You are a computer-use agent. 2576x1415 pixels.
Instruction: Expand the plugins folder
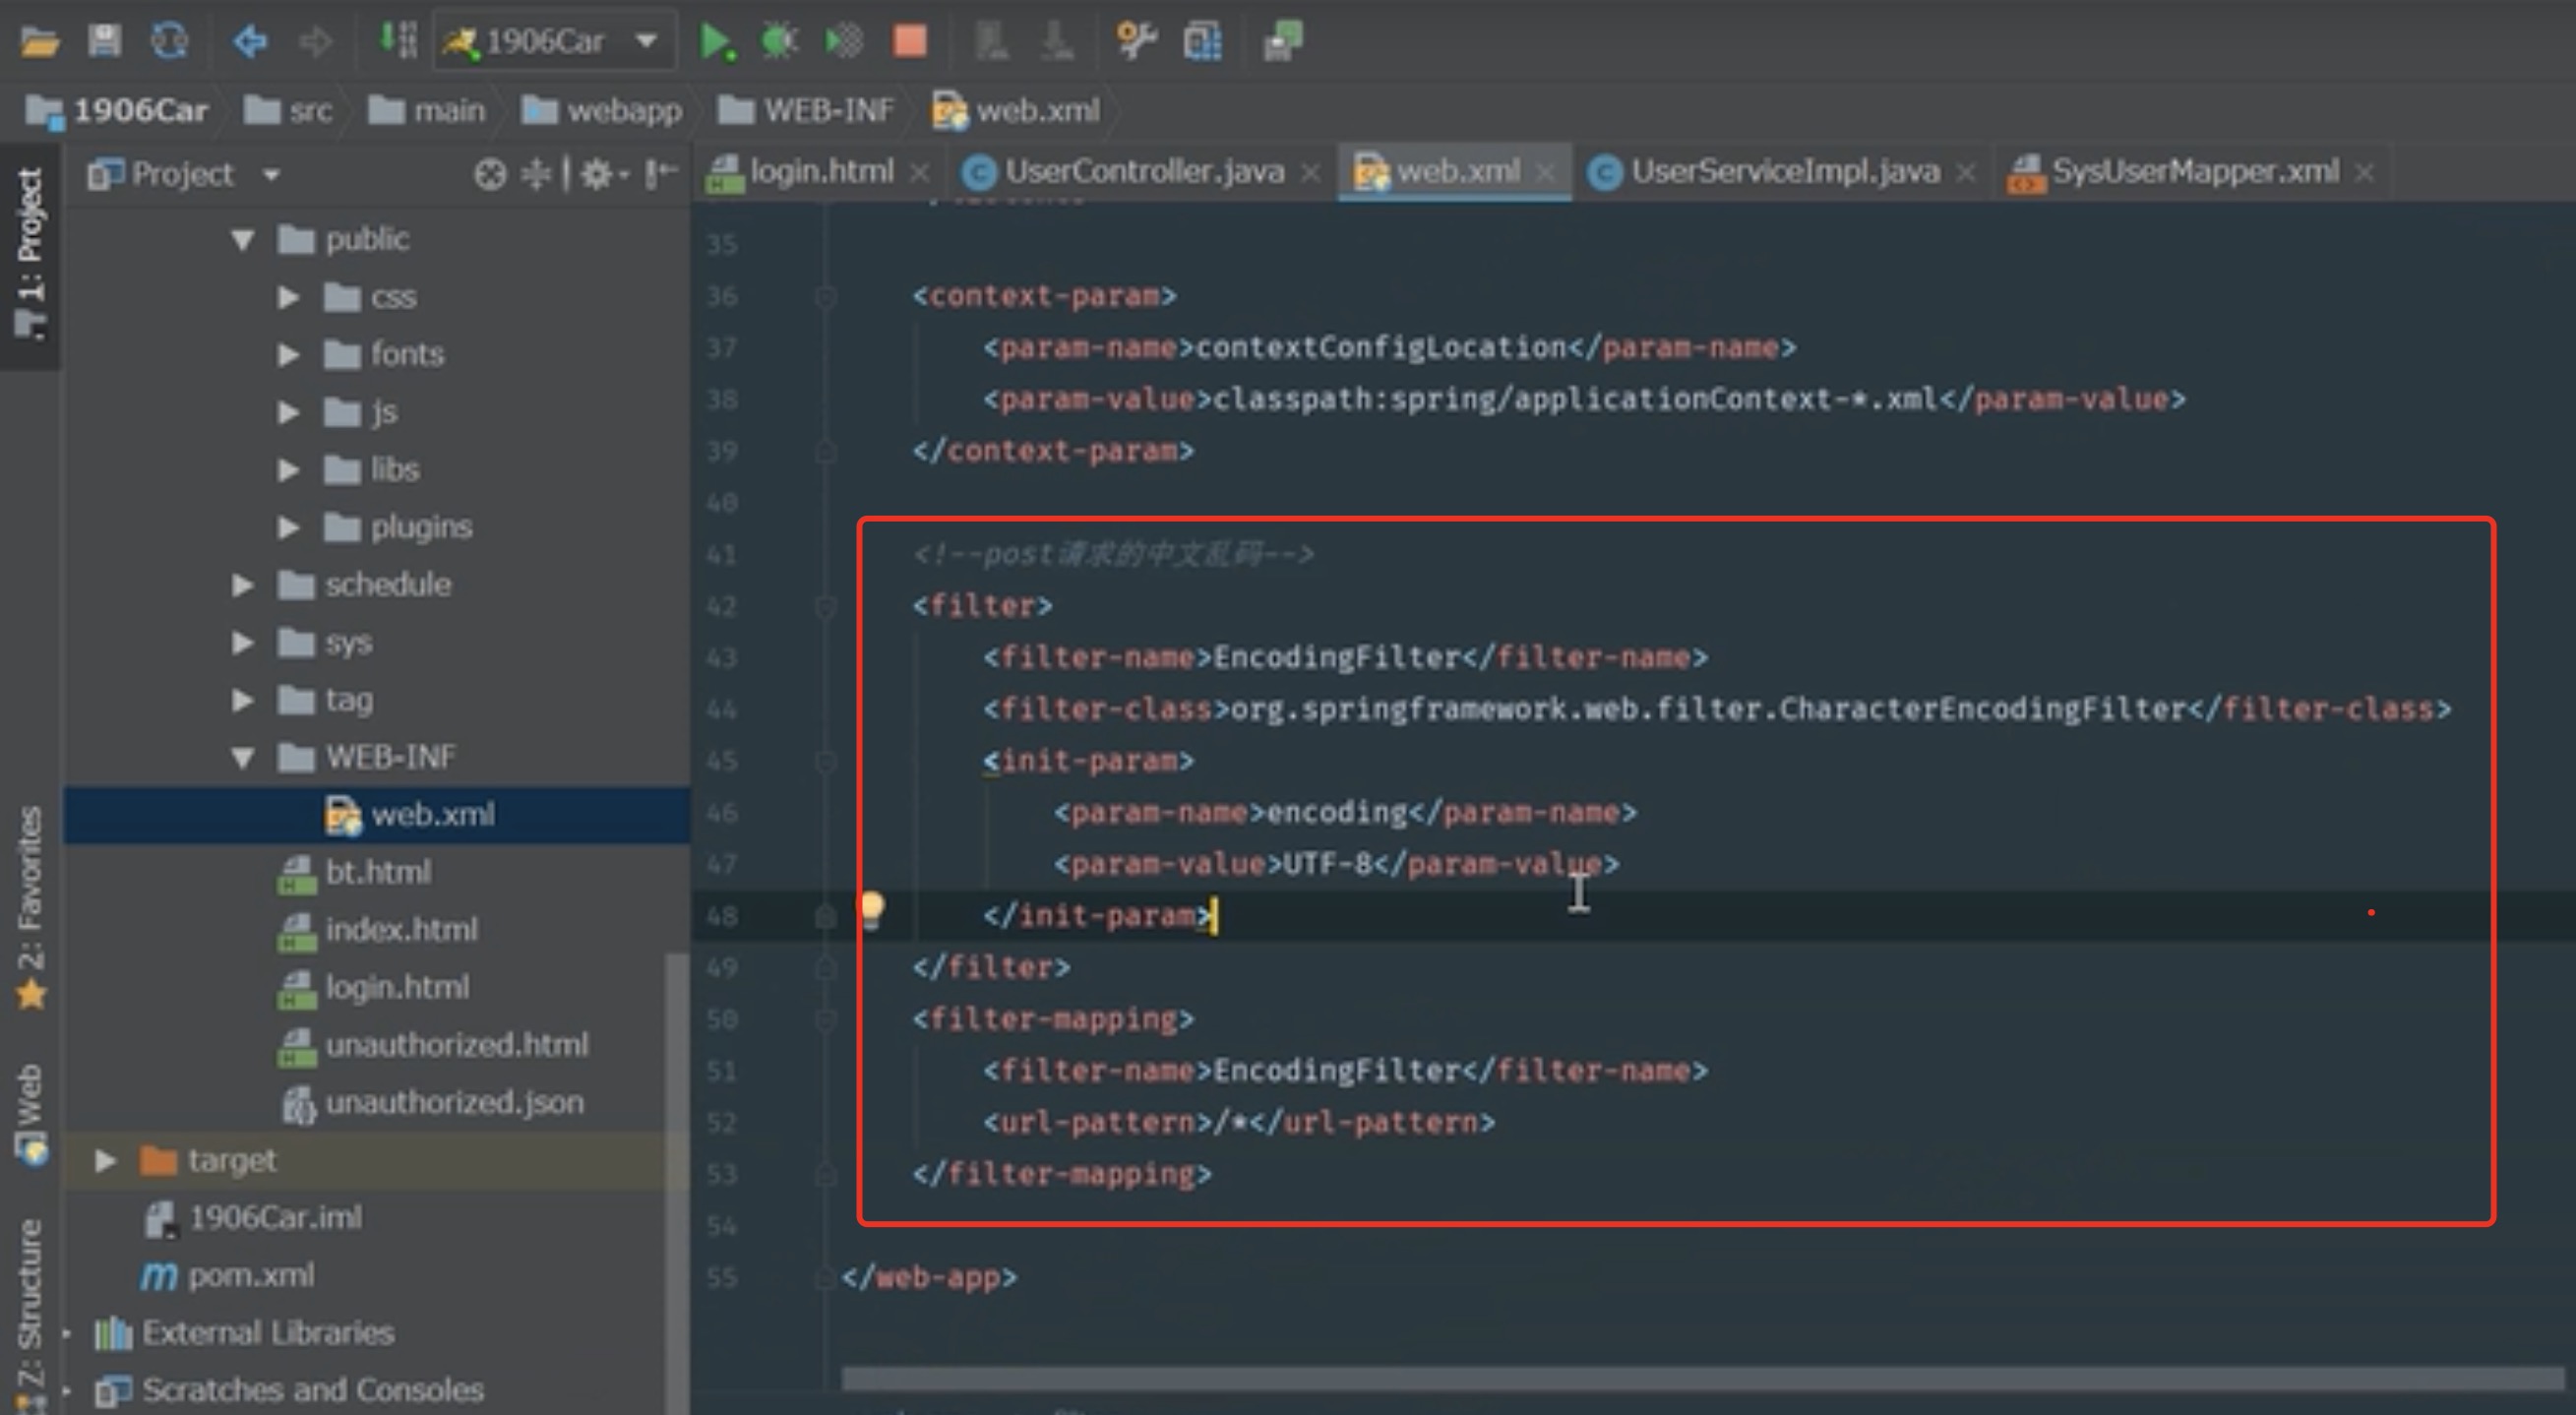tap(288, 527)
